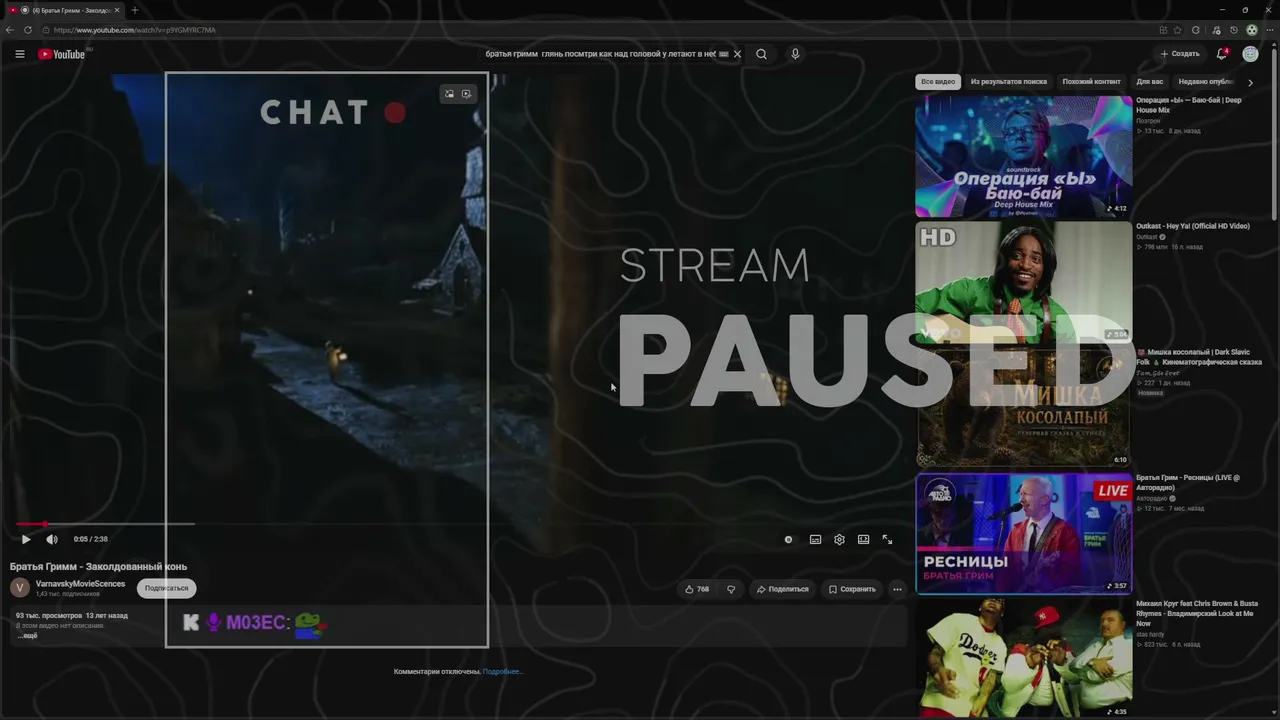The height and width of the screenshot is (720, 1280).
Task: Click the Сохранить save button
Action: (x=852, y=589)
